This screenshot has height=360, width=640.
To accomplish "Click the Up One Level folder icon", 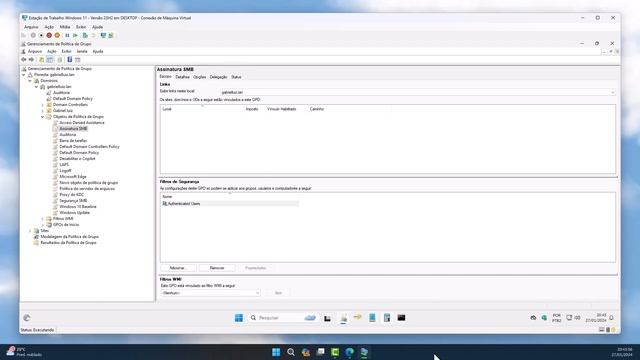I will [41, 60].
